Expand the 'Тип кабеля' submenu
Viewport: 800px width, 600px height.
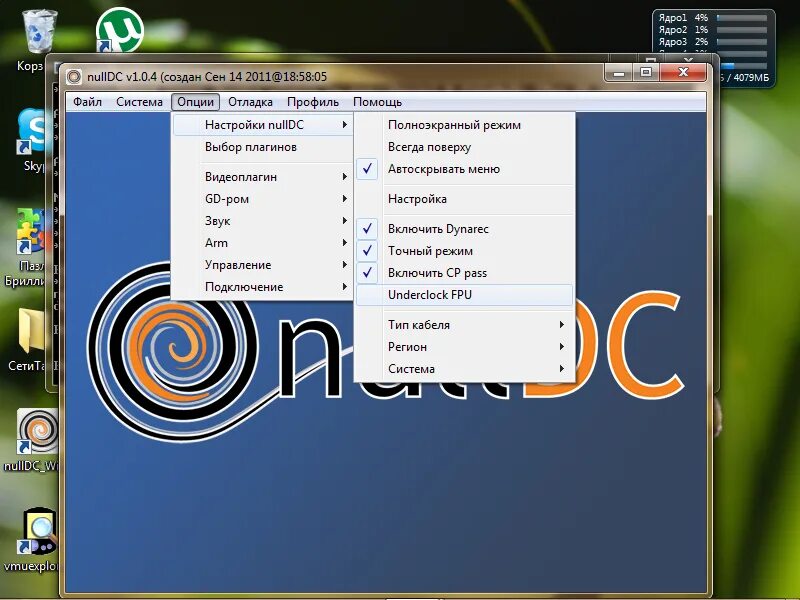(x=464, y=324)
